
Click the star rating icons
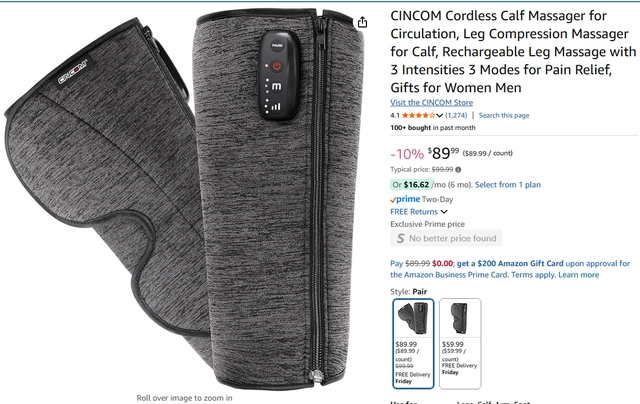(x=419, y=115)
